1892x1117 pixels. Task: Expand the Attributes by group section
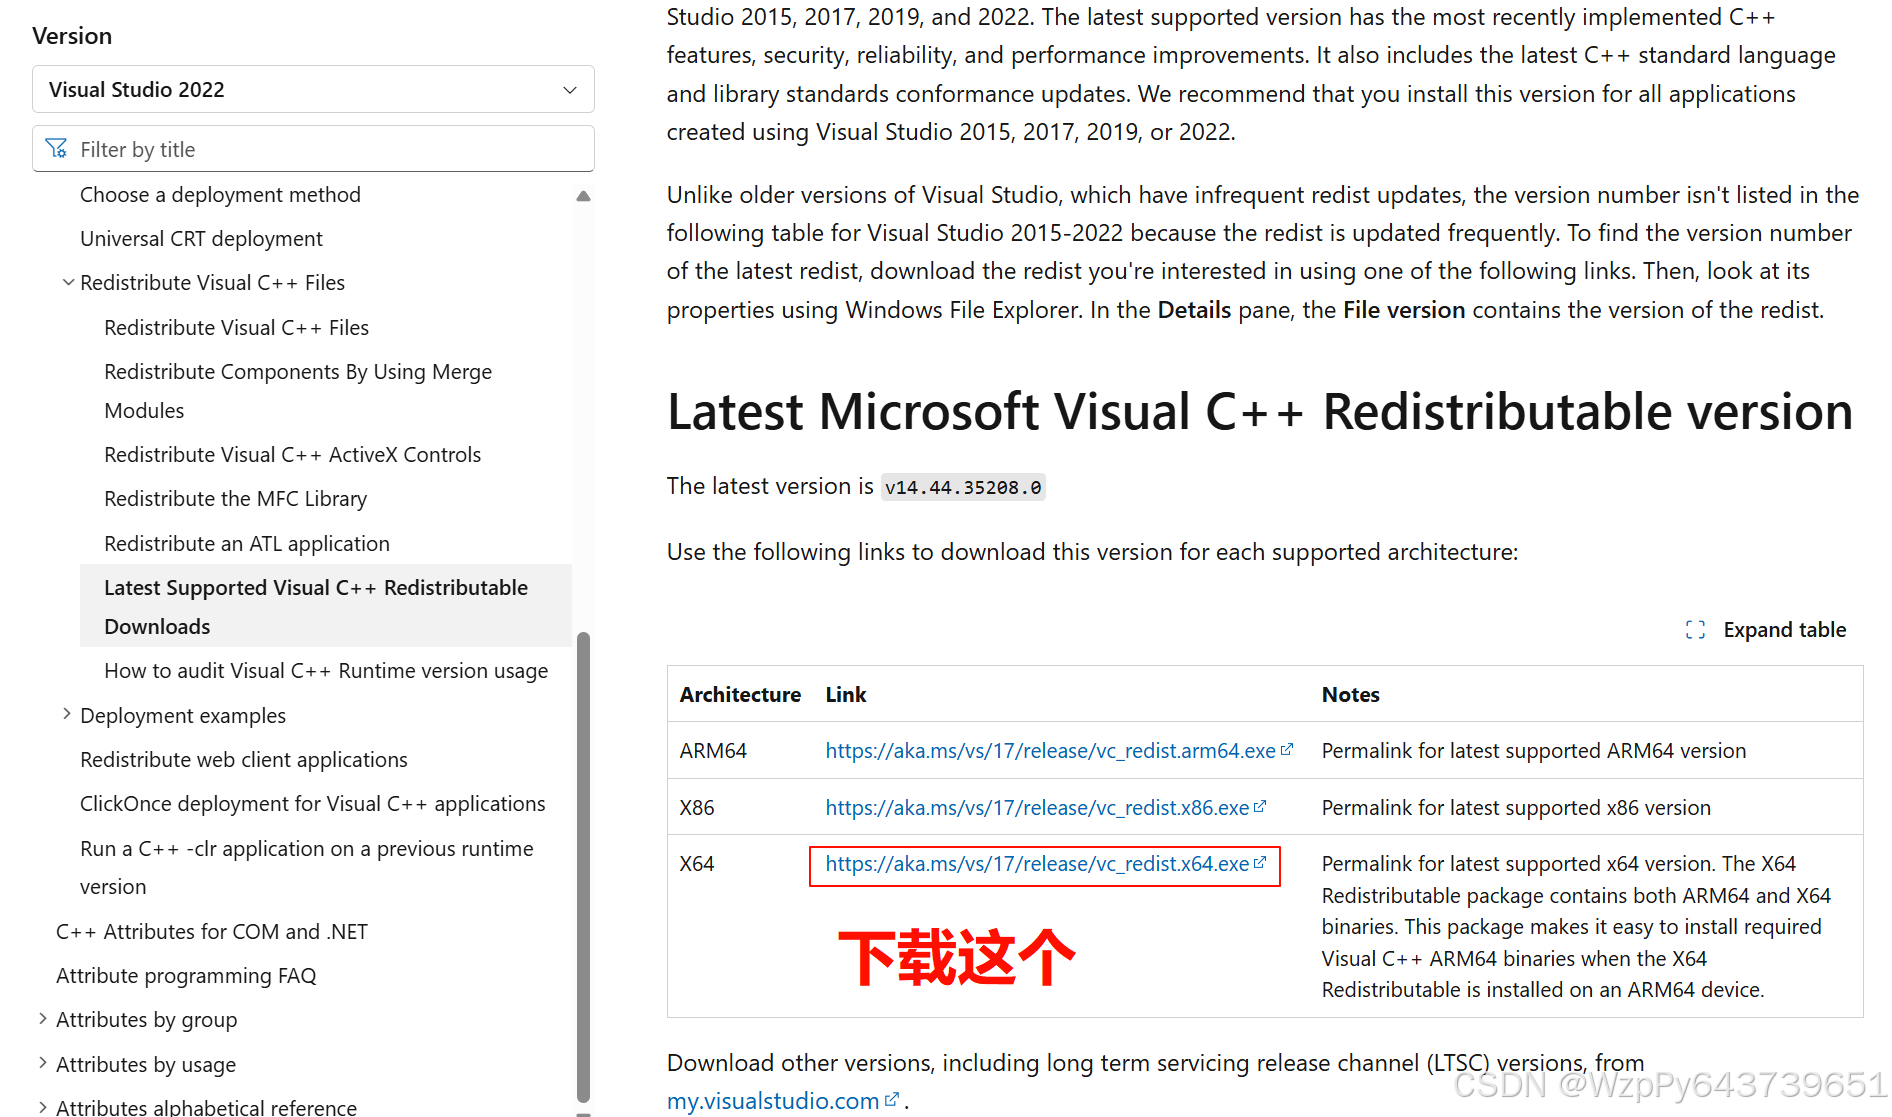(x=43, y=1019)
